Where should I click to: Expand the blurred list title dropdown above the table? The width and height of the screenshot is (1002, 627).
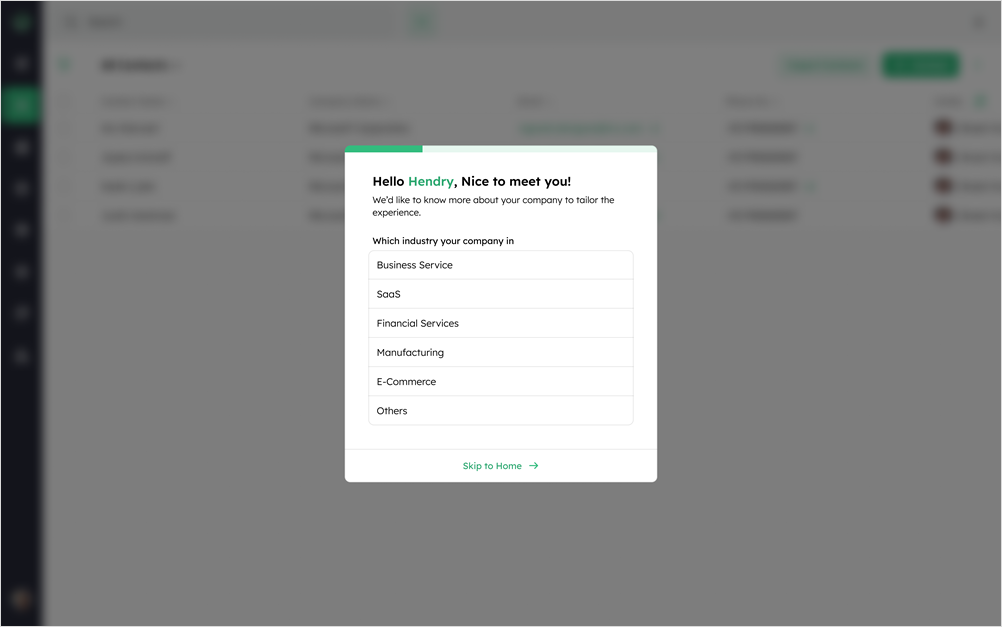click(140, 65)
